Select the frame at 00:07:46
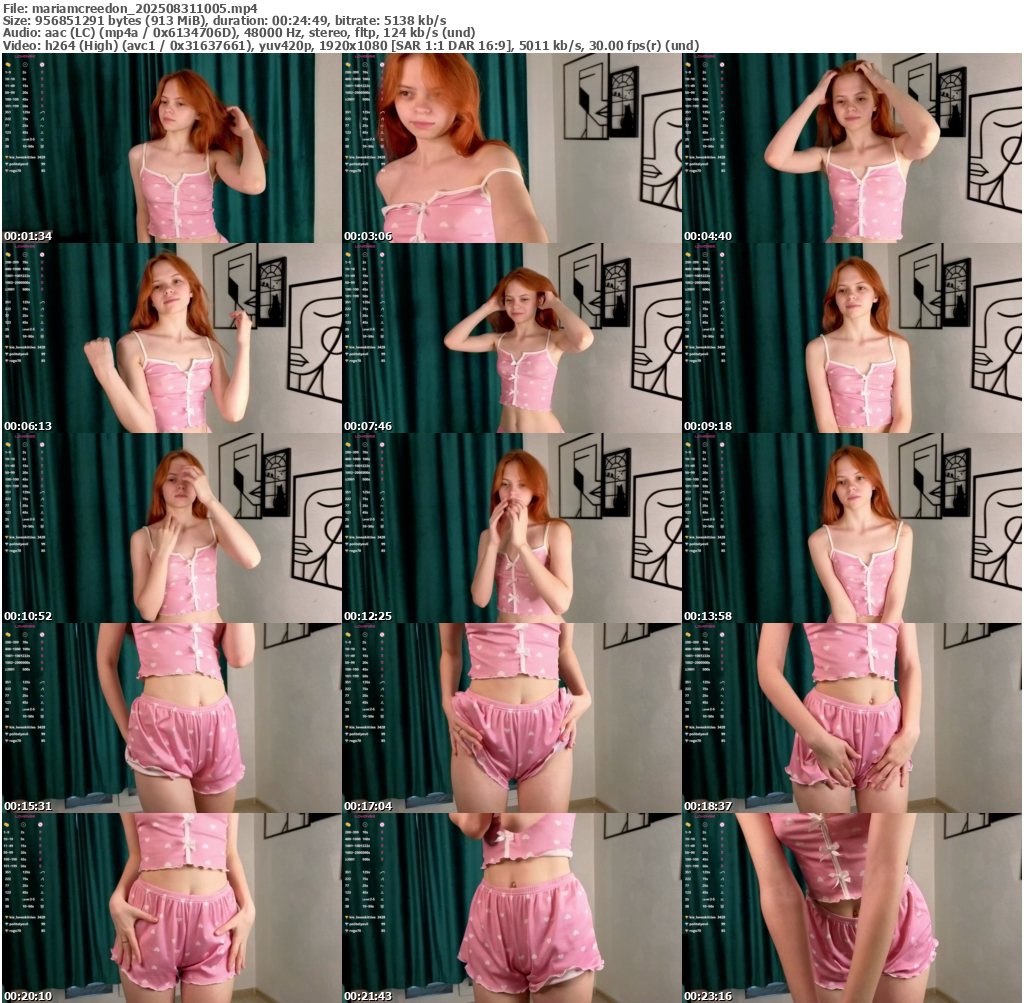 coord(511,338)
